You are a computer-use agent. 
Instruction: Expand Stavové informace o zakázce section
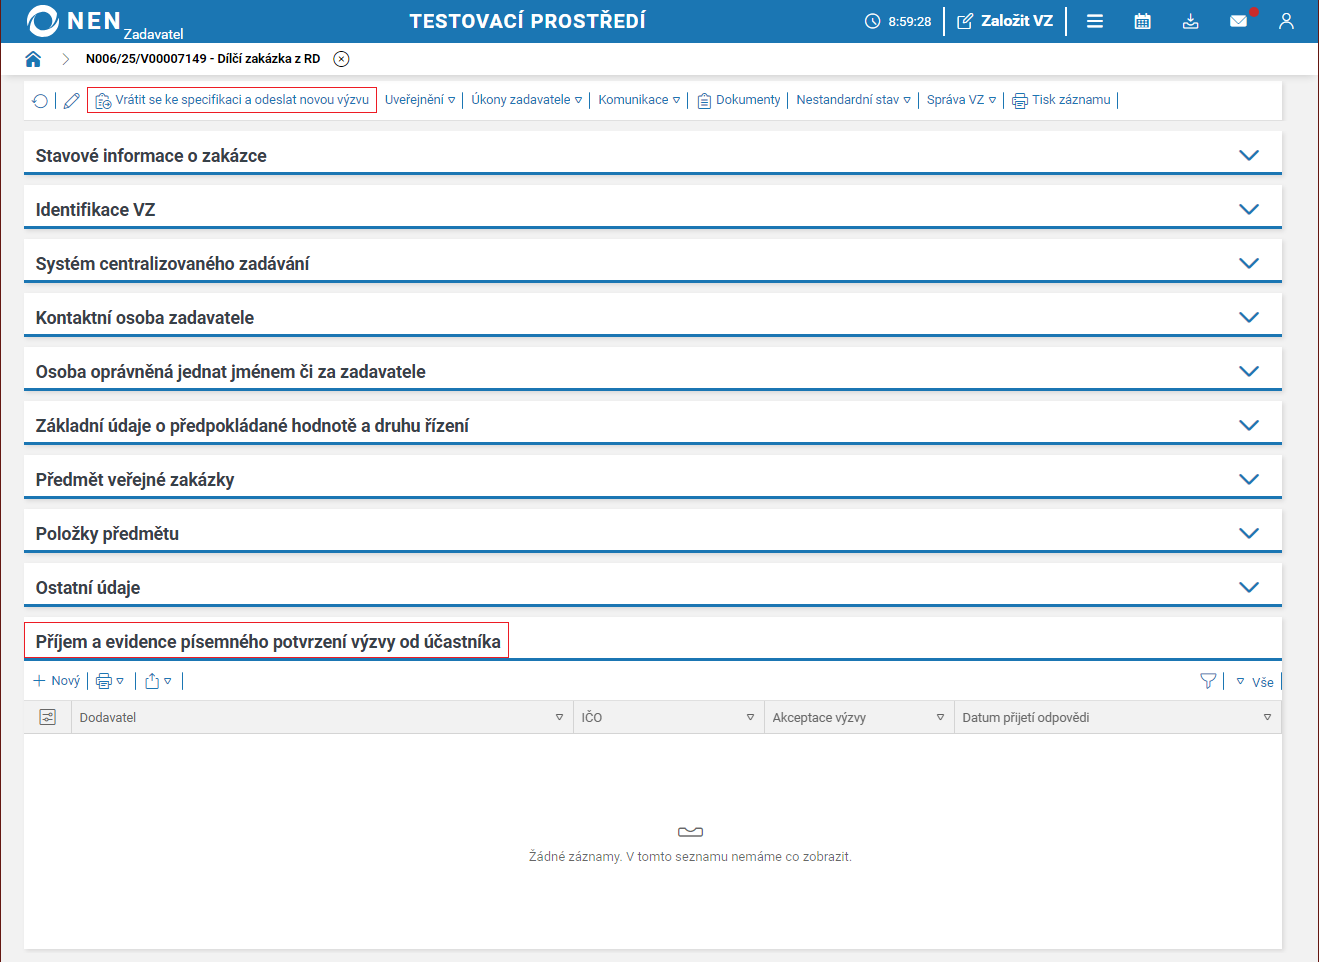pos(652,155)
